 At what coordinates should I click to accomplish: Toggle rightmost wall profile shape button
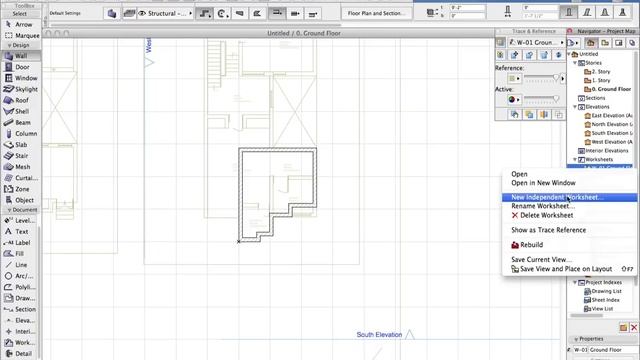(622, 12)
